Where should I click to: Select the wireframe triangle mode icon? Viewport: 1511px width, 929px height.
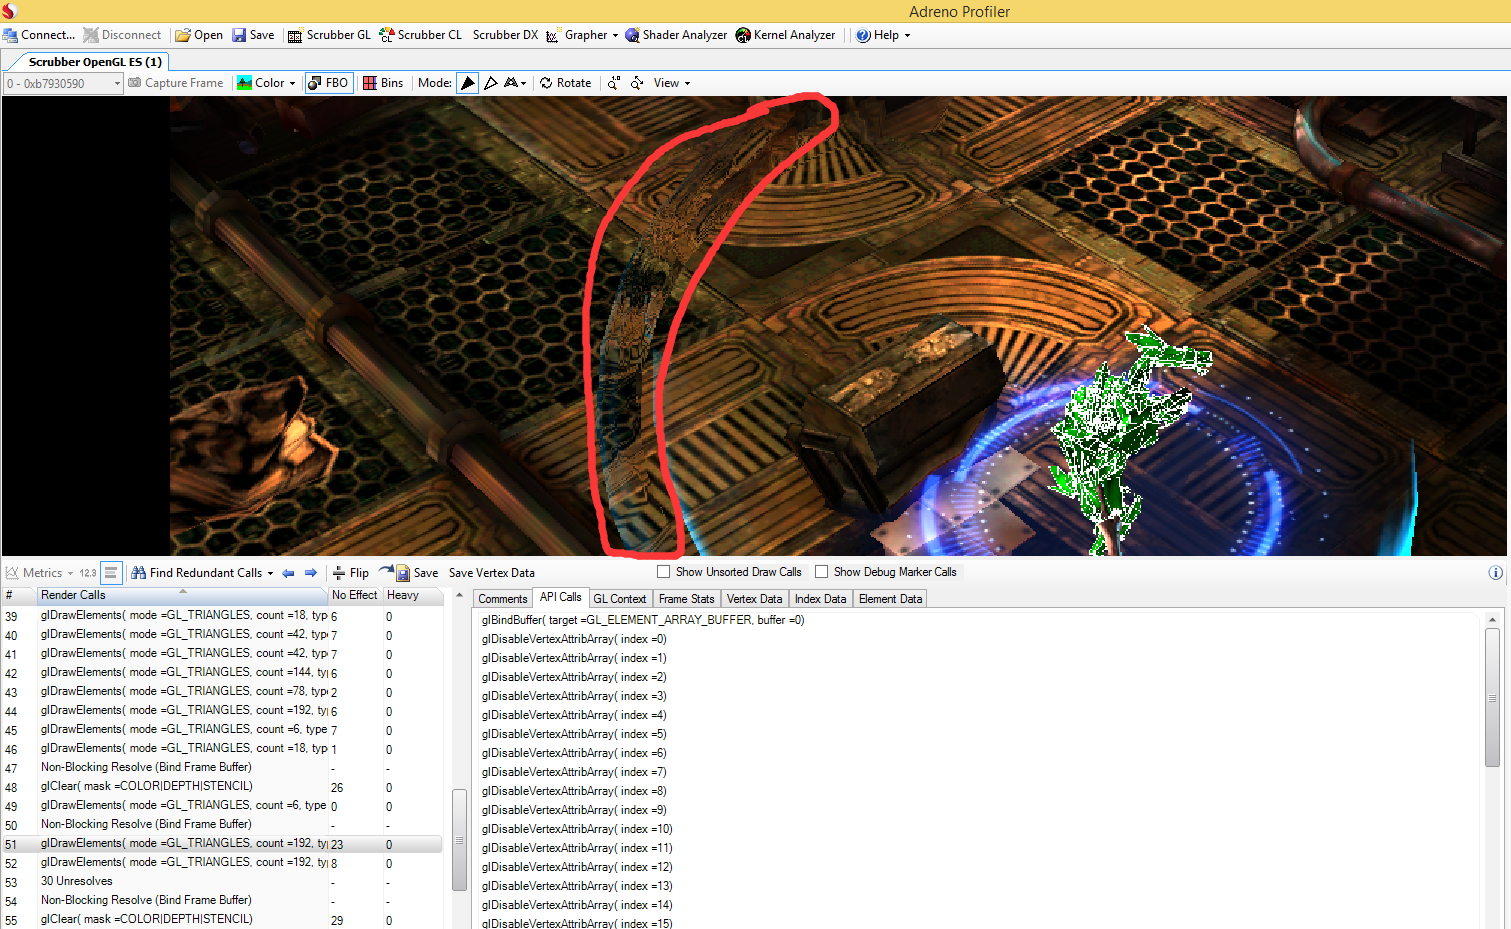click(x=491, y=83)
